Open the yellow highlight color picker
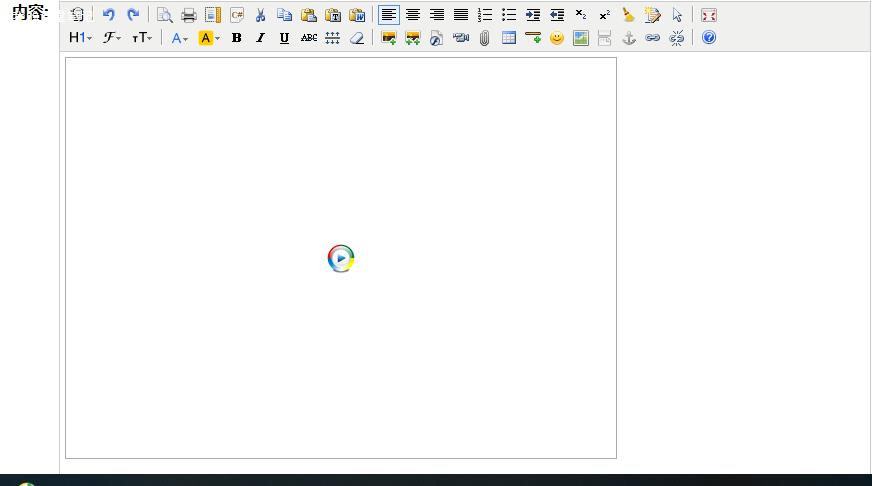 click(209, 38)
